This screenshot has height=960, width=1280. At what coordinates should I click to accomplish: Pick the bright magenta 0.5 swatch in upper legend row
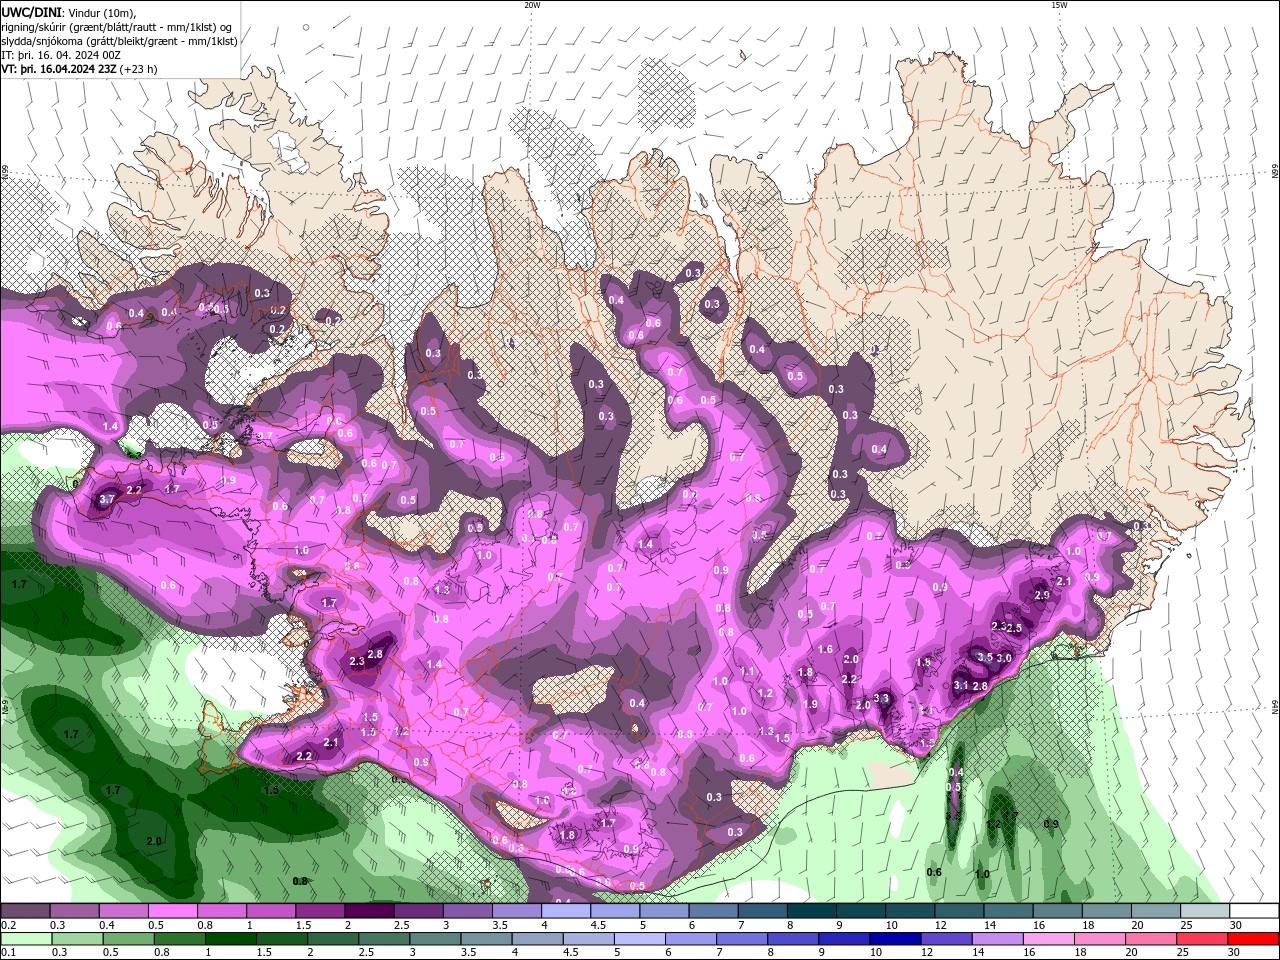[x=172, y=911]
